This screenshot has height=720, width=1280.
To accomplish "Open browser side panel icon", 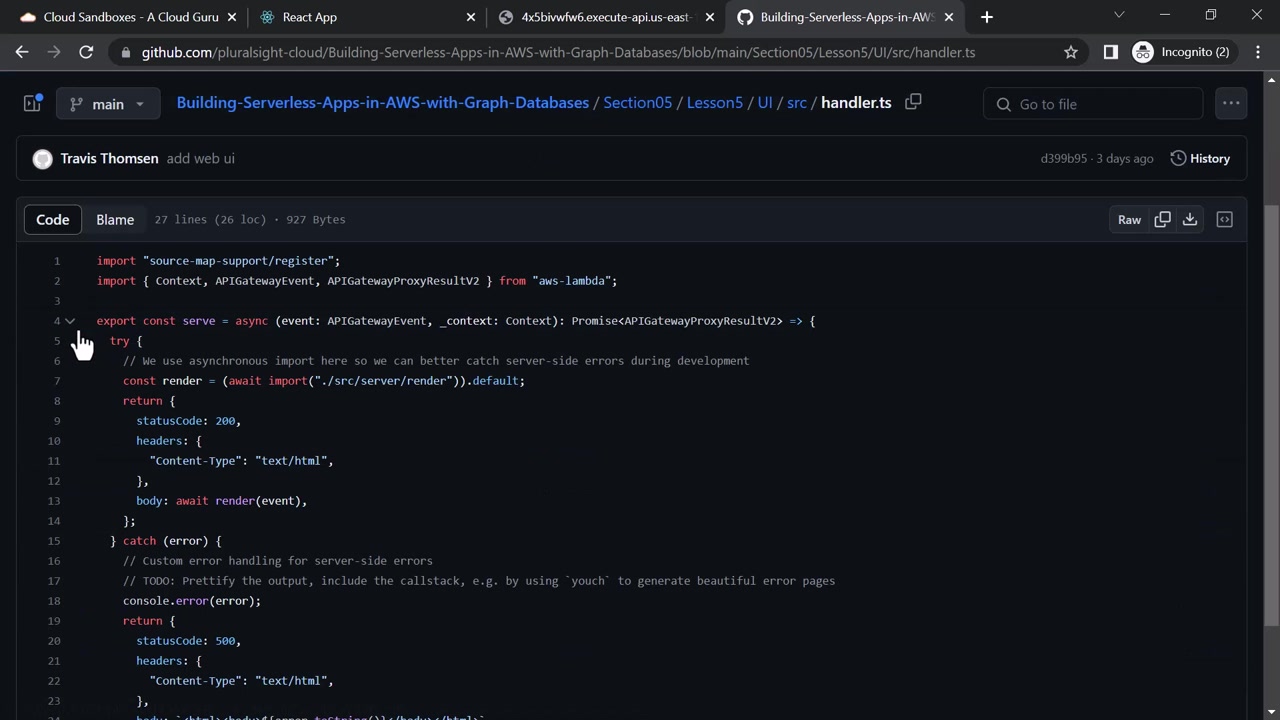I will pyautogui.click(x=1110, y=52).
